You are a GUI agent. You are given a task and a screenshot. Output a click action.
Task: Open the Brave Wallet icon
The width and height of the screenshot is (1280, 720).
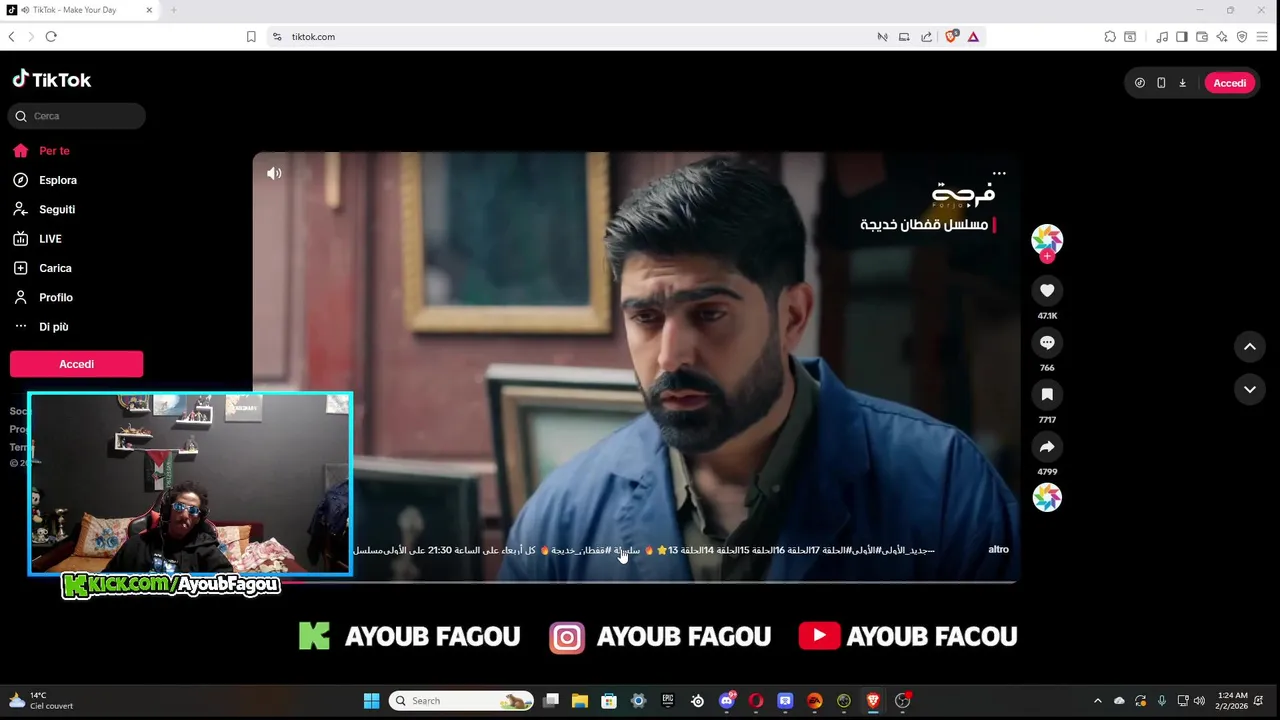[x=1201, y=36]
